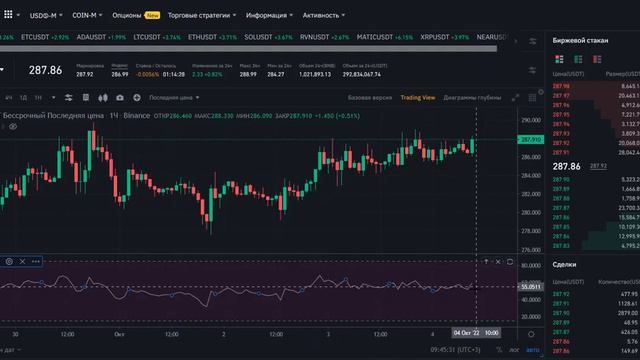Click ask price 287.95 in order book

click(x=561, y=115)
